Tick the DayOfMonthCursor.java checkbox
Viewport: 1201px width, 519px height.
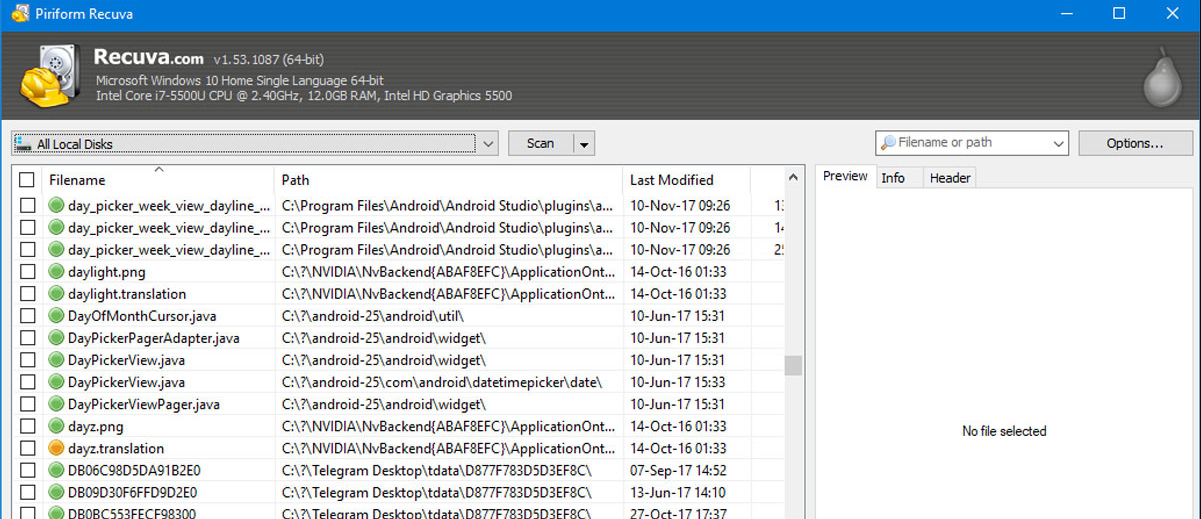coord(27,316)
